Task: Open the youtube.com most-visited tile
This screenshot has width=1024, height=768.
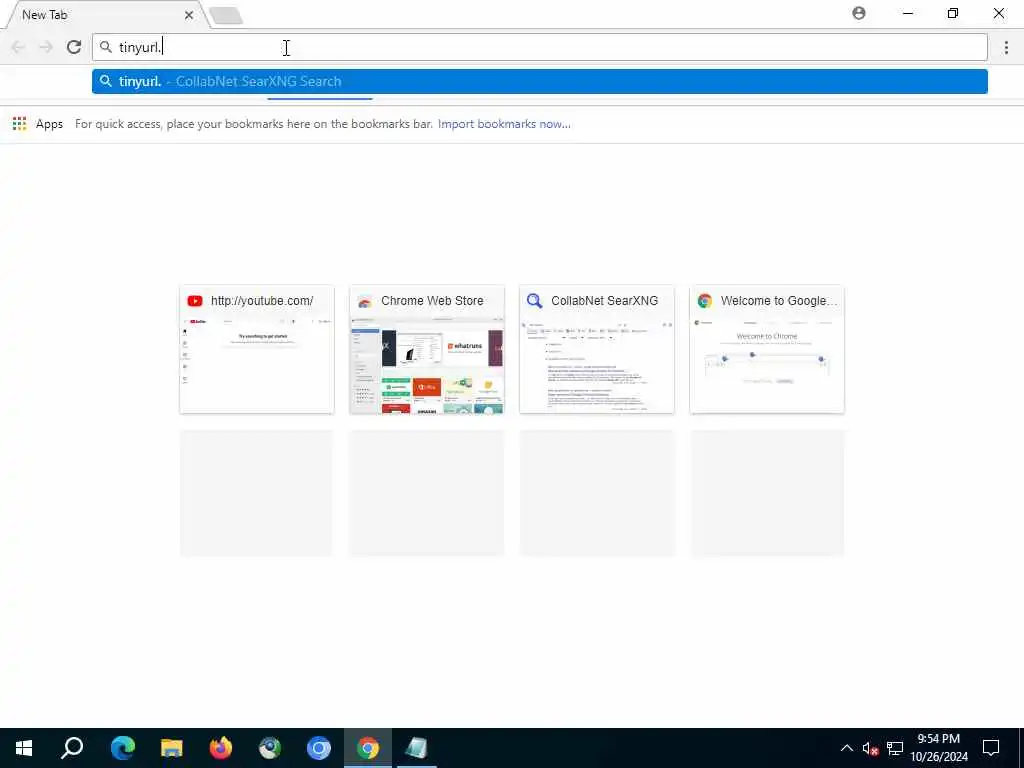Action: (257, 349)
